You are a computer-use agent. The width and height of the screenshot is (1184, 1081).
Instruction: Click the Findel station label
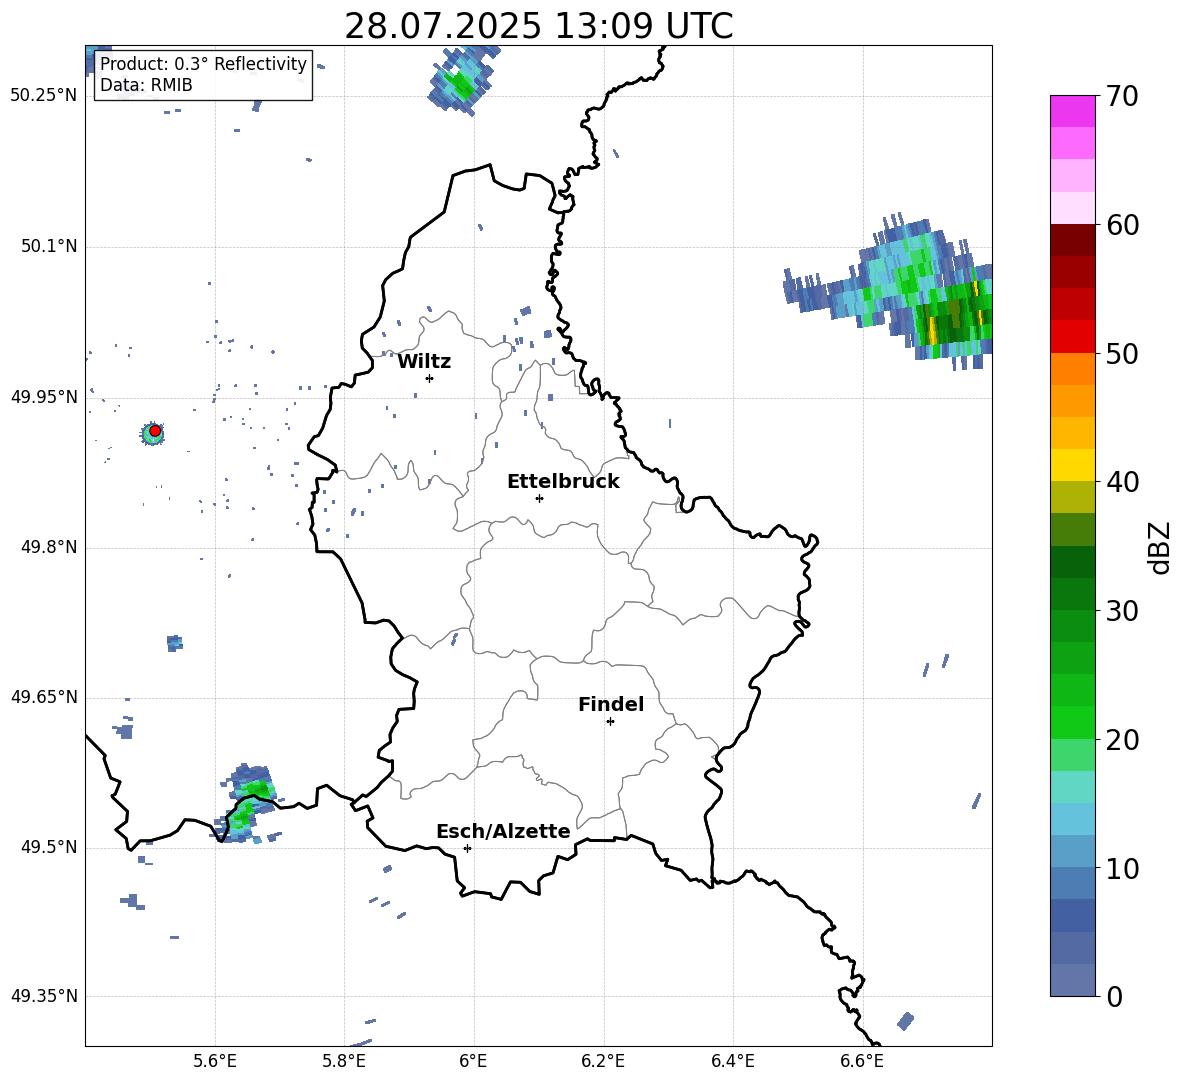click(611, 704)
